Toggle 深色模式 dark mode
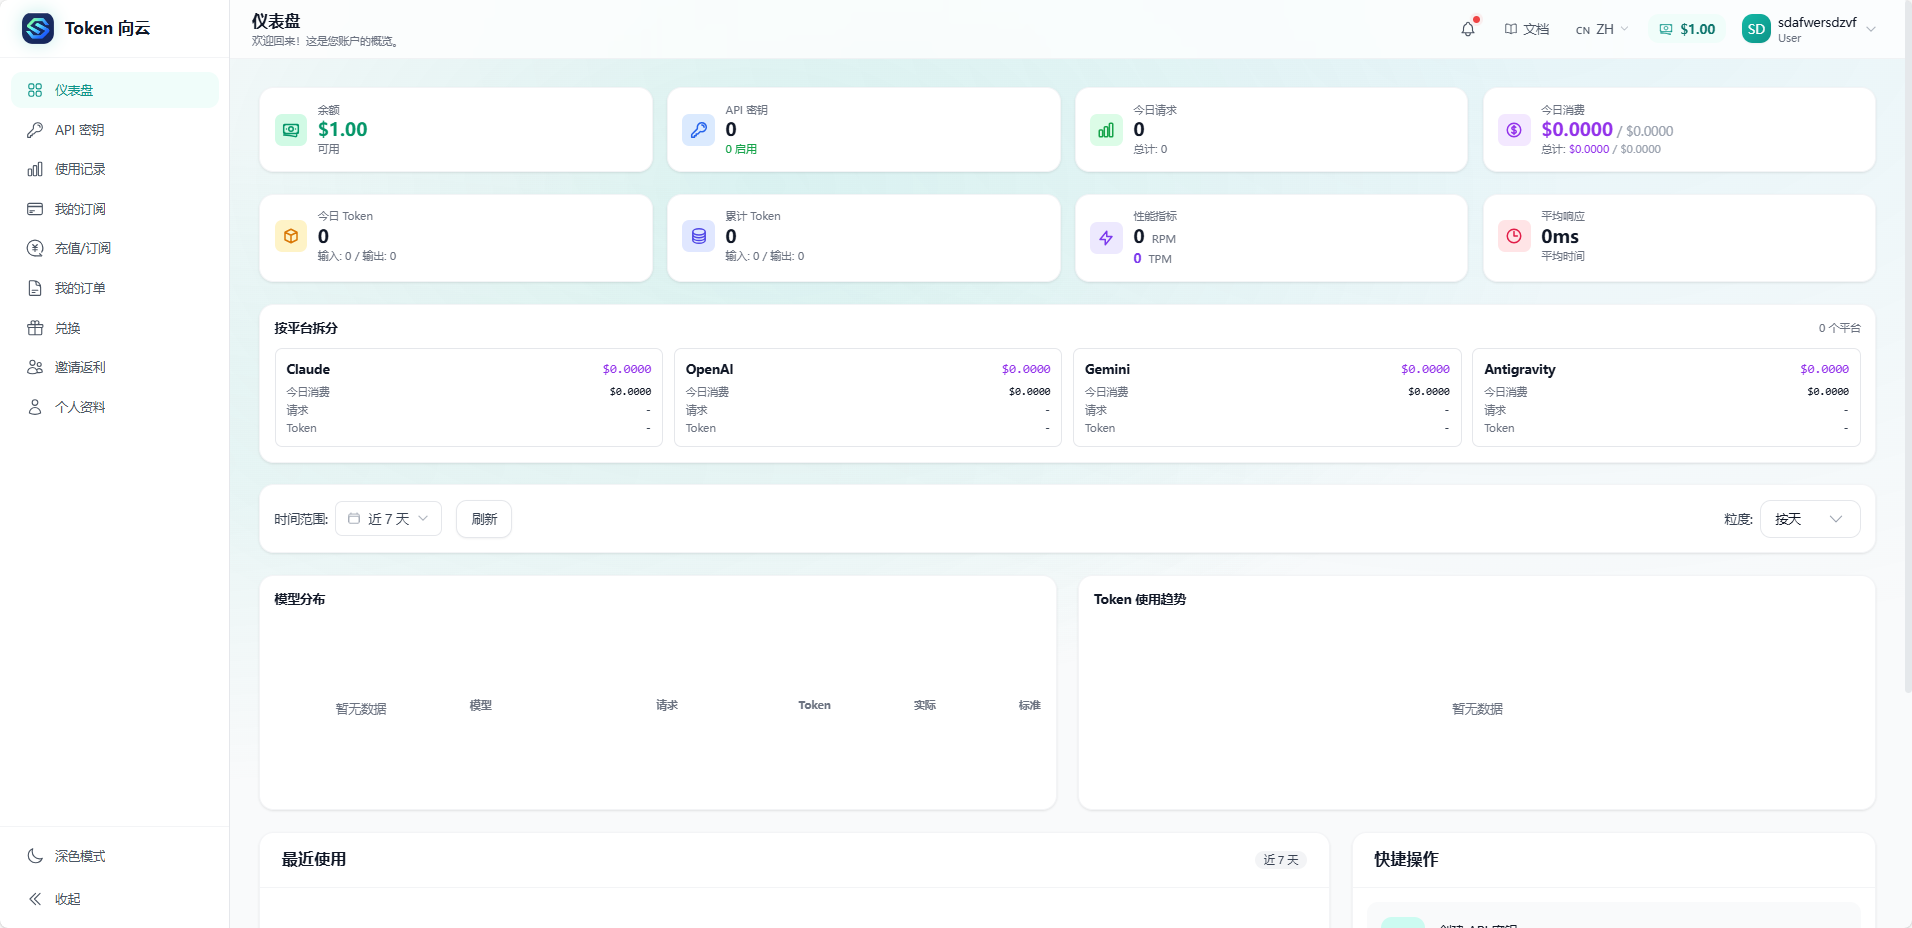Screen dimensions: 1912x928 click(115, 856)
